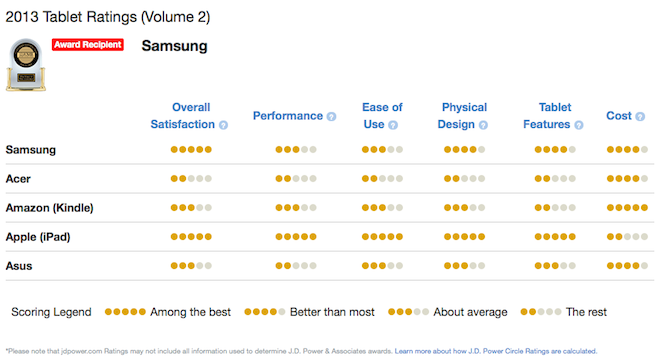Click Apple (iPad) Cost rating circles
The height and width of the screenshot is (362, 660).
(627, 237)
